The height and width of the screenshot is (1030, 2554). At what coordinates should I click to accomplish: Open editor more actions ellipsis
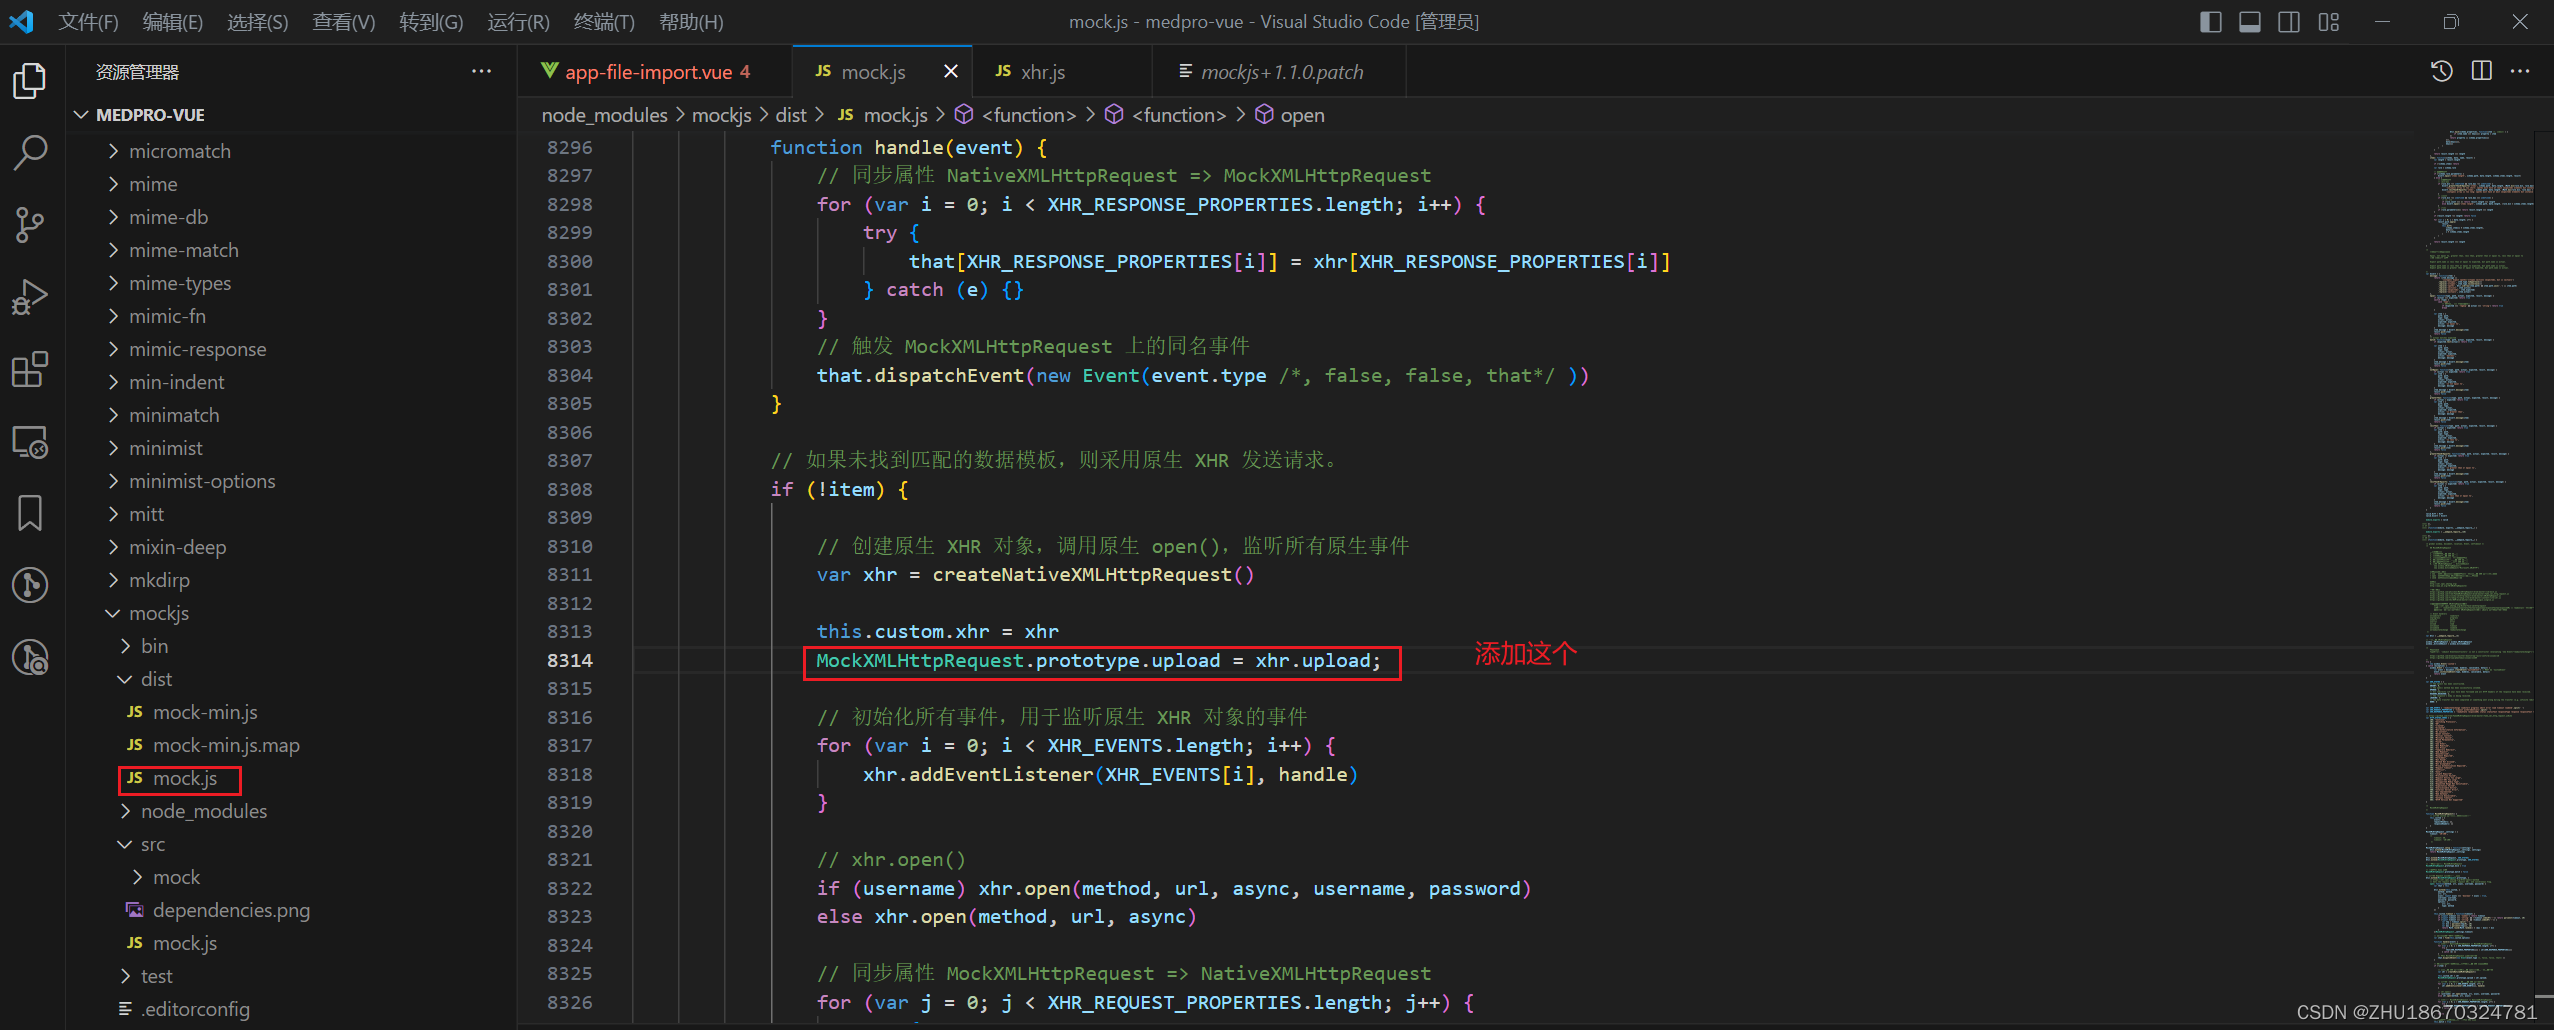[2520, 71]
